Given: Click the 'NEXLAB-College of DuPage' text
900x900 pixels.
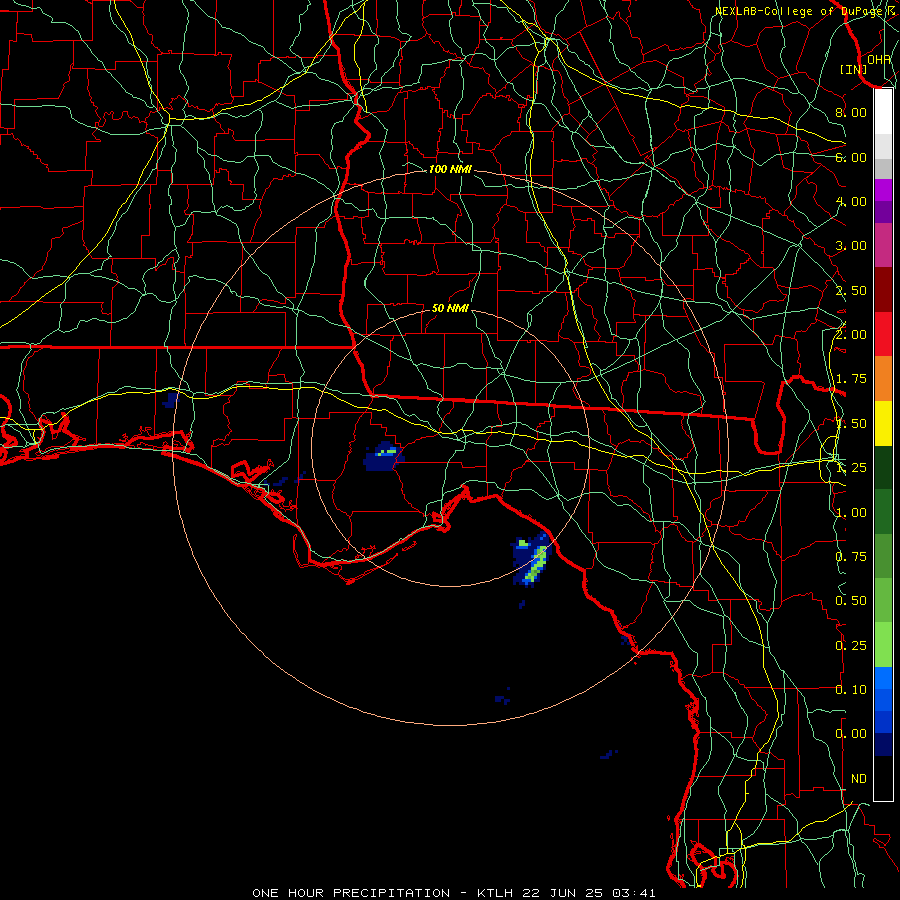Looking at the screenshot, I should coord(801,11).
